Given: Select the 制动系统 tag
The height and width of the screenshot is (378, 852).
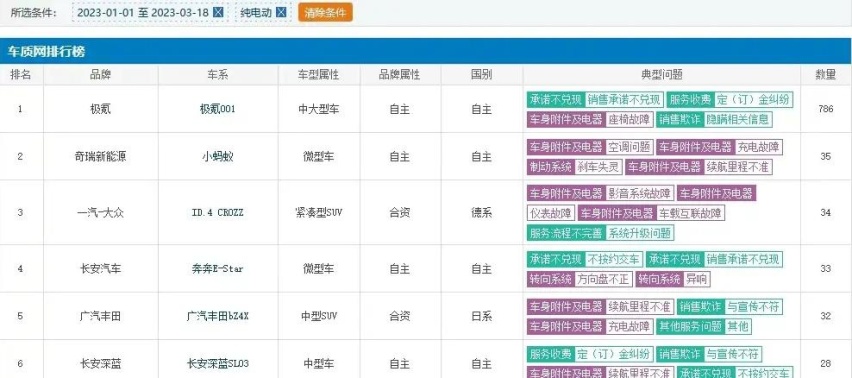Looking at the screenshot, I should tap(550, 167).
